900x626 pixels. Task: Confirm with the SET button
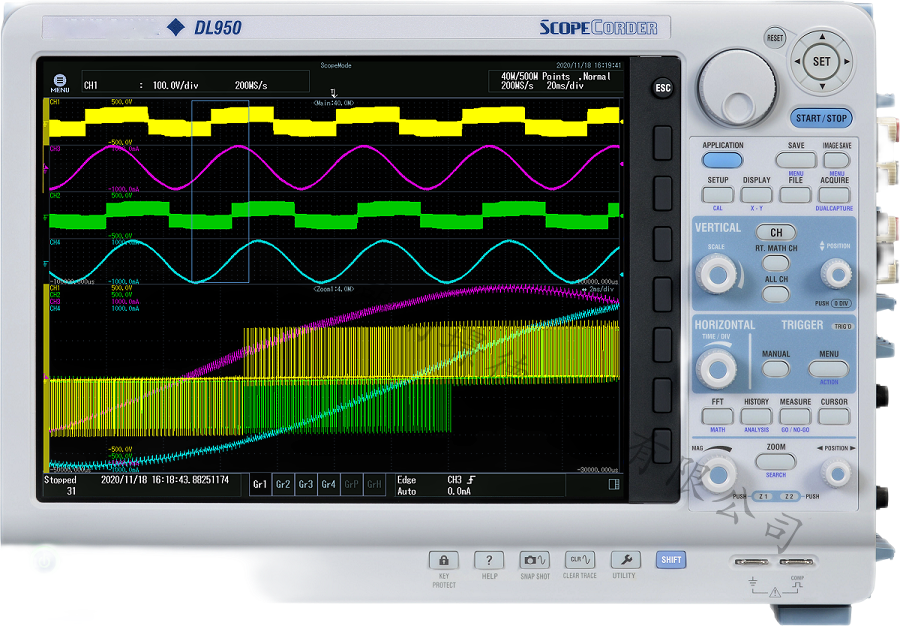(821, 61)
